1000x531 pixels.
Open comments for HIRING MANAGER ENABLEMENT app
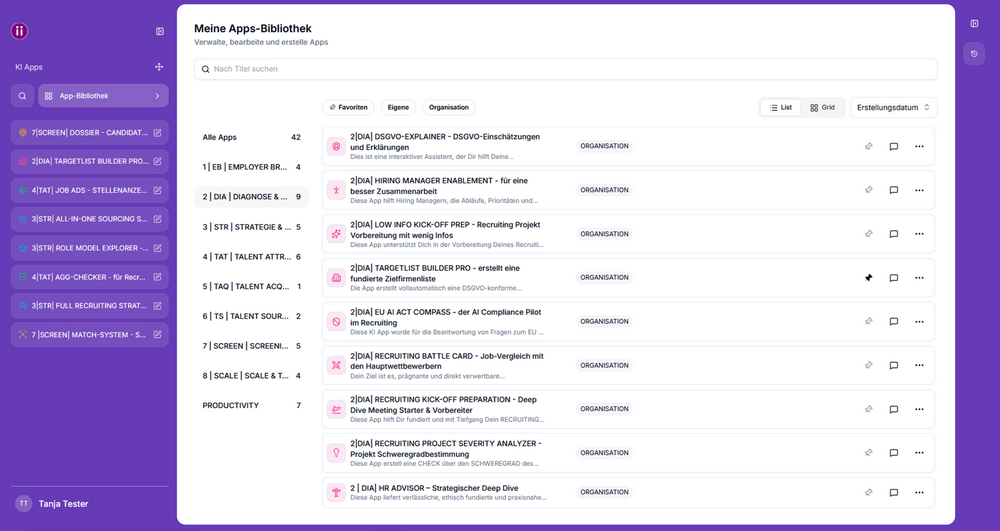tap(893, 190)
